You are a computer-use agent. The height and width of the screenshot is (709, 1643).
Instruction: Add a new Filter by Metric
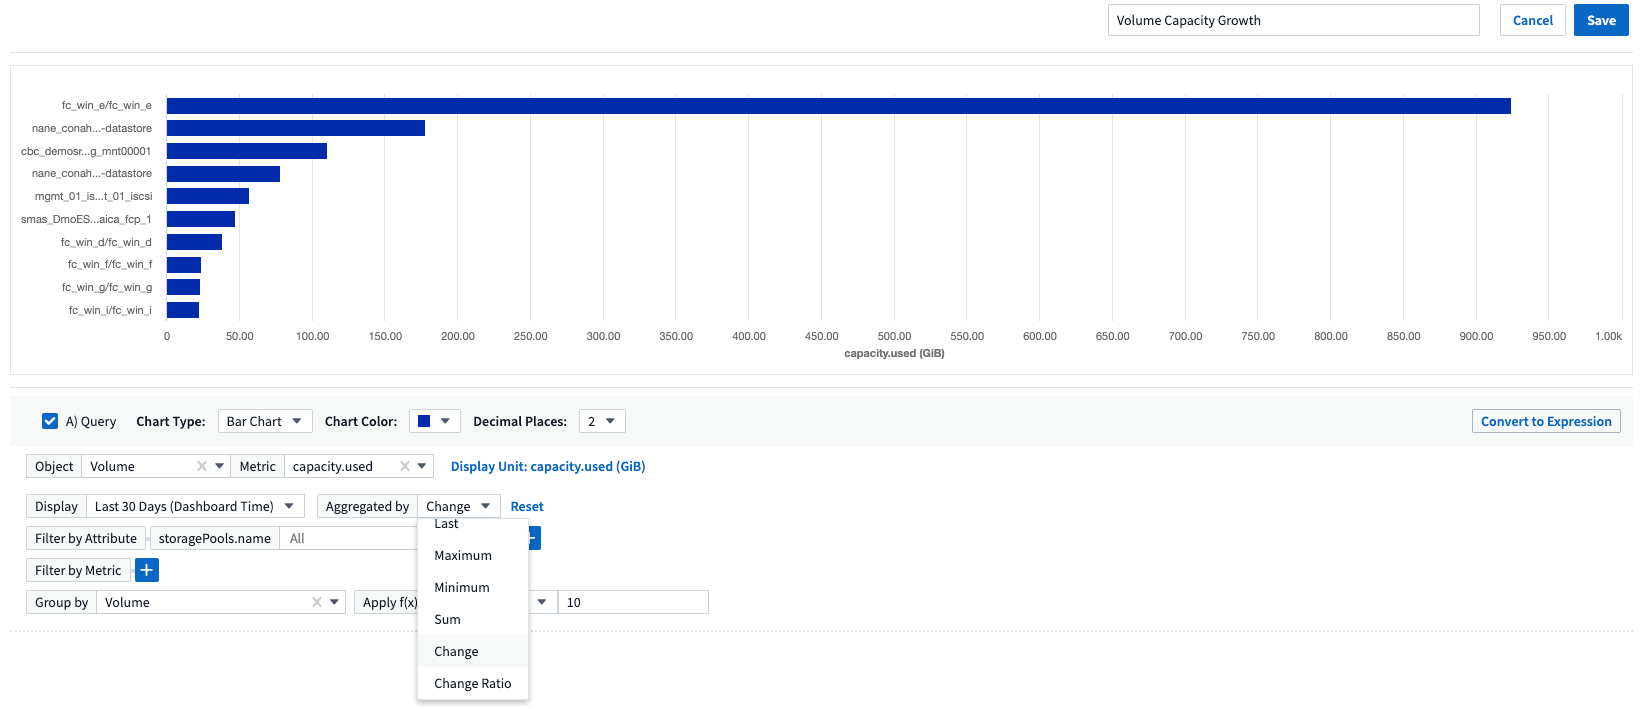[146, 570]
